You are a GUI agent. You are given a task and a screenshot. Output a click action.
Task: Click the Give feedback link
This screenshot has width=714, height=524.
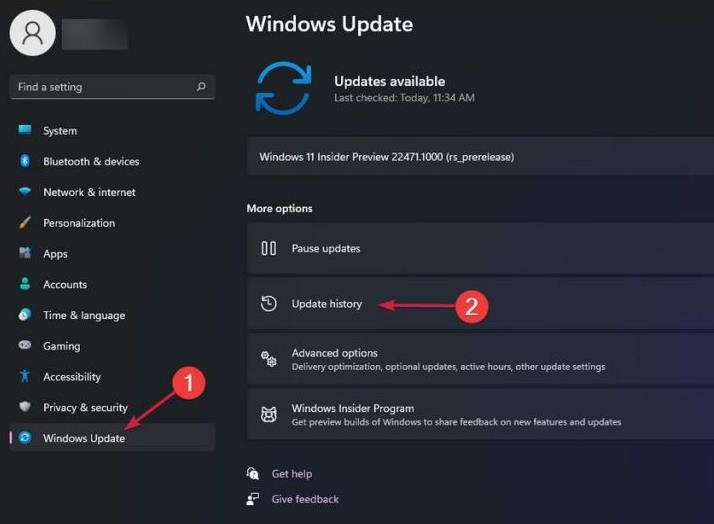pos(305,499)
